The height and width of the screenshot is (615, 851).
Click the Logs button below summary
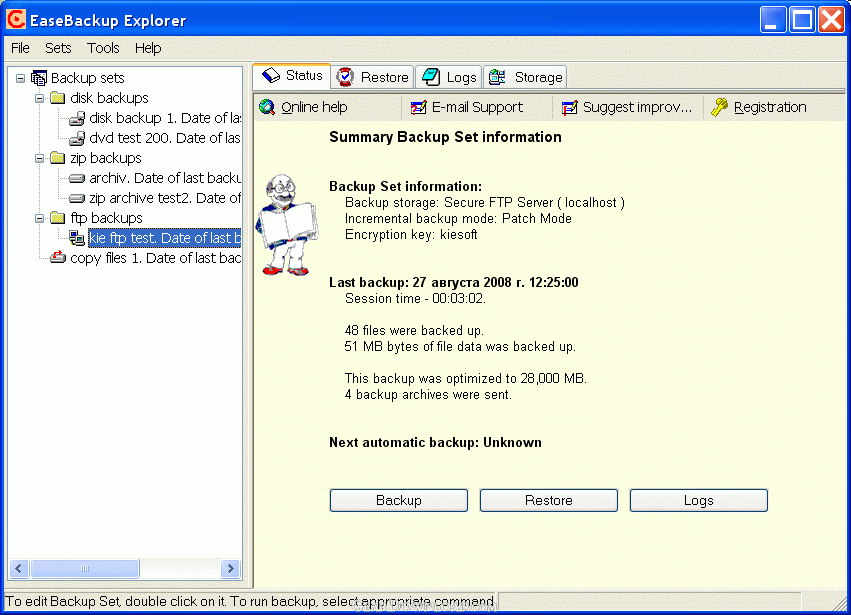(x=698, y=500)
